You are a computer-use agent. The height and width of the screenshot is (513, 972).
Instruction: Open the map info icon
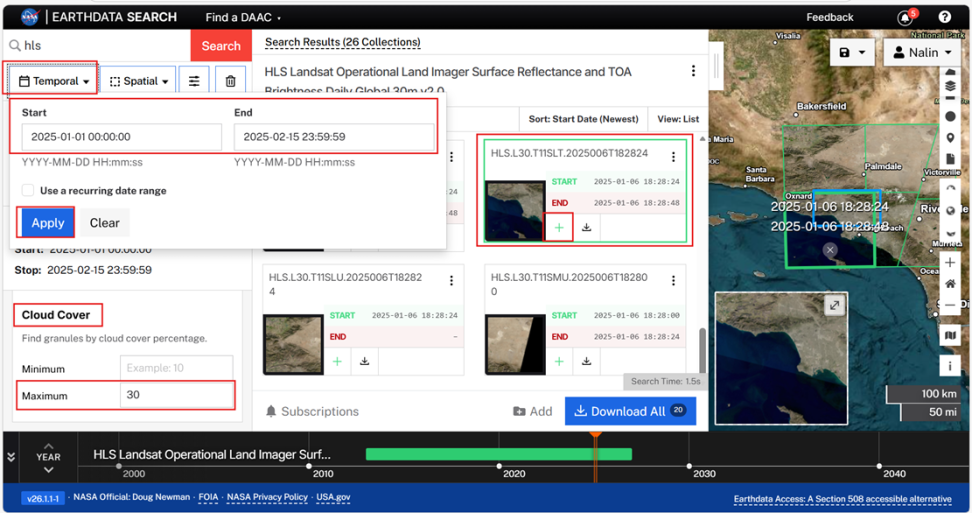[950, 366]
